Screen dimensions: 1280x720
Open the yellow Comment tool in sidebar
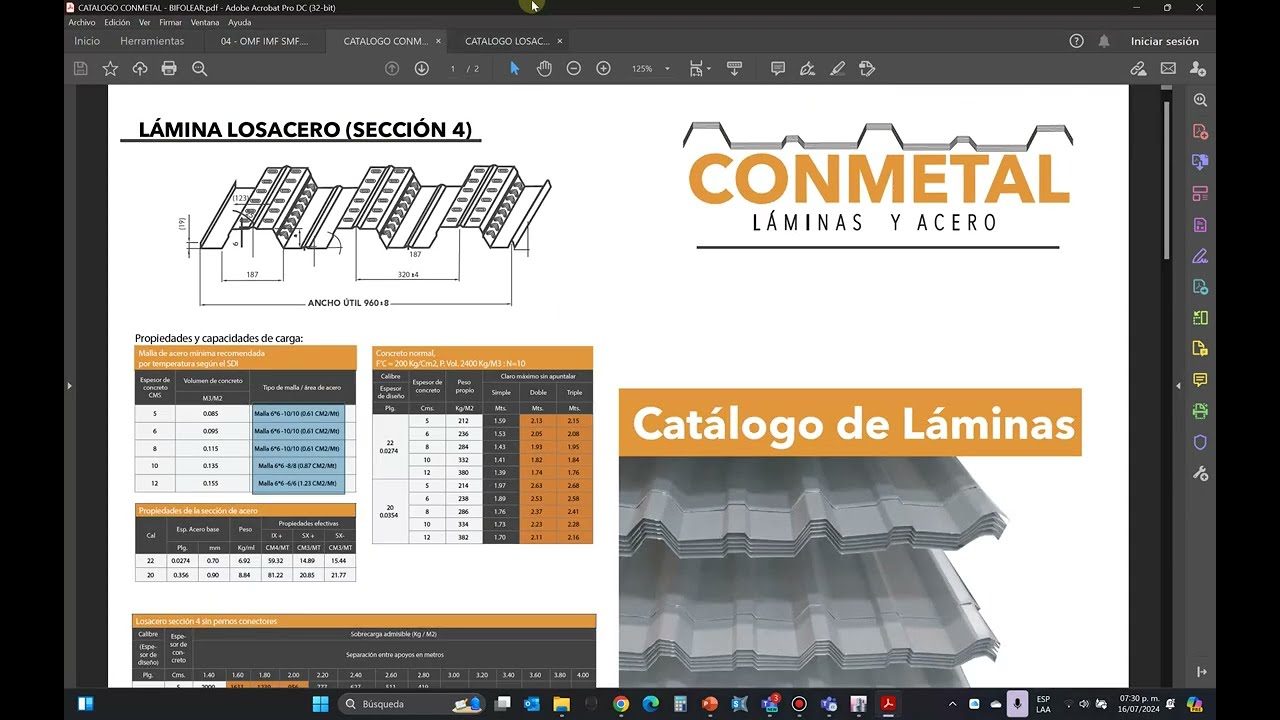click(x=1200, y=380)
